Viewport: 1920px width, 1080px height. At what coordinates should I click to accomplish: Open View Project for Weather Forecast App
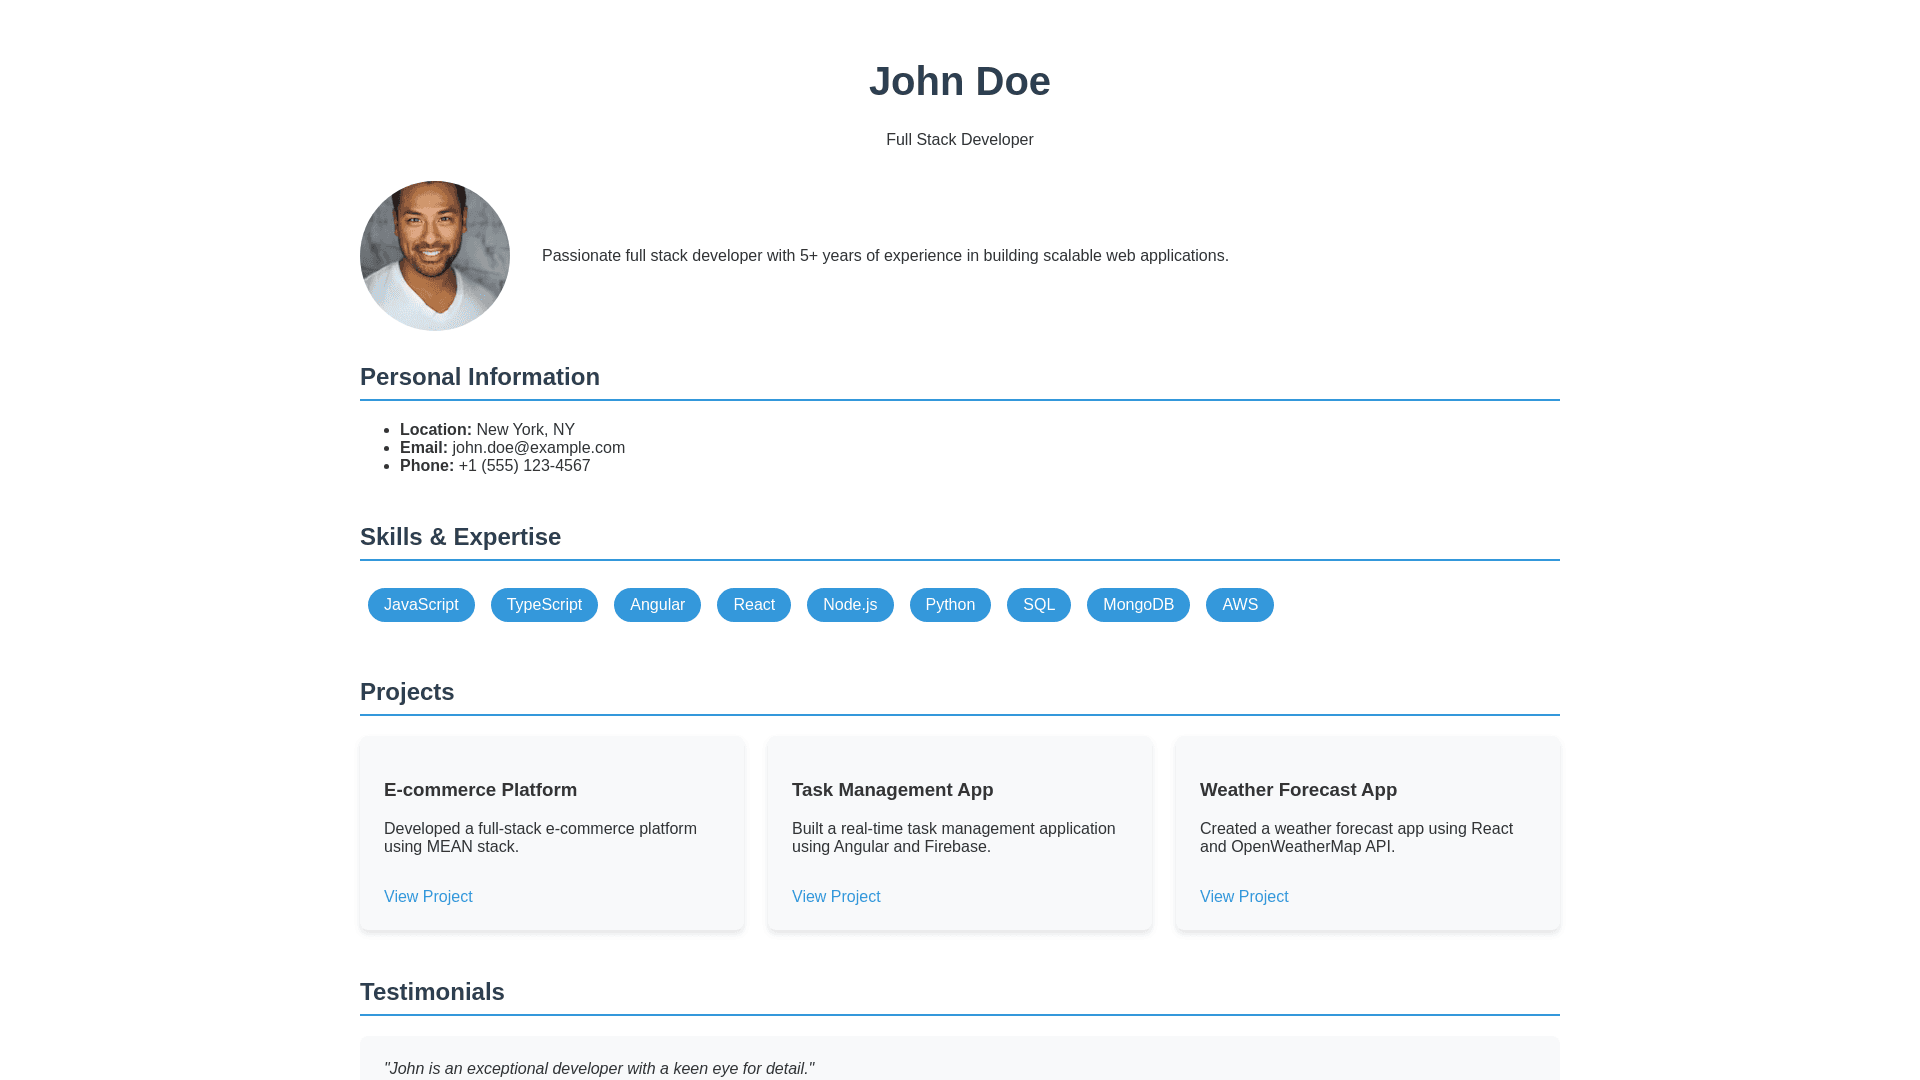(x=1244, y=897)
